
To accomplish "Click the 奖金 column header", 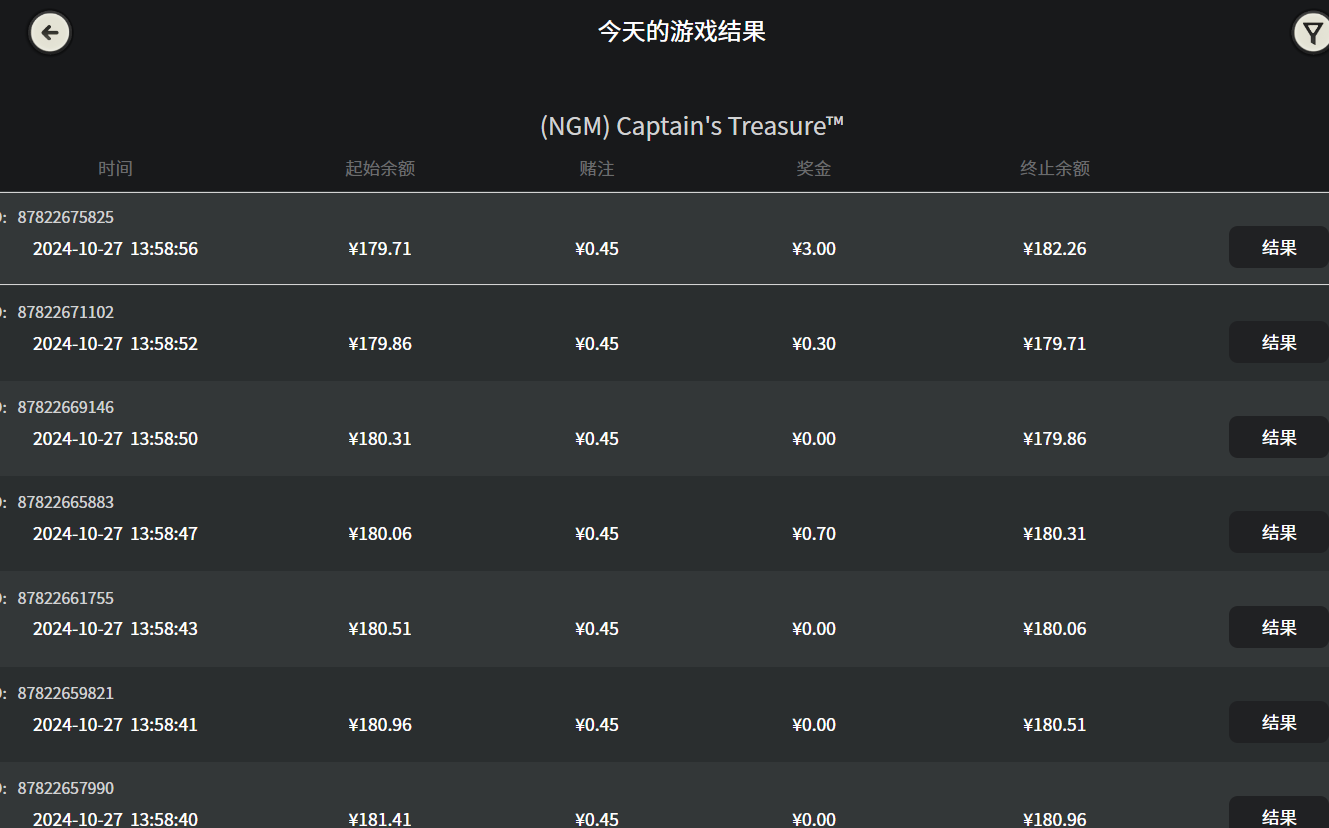I will point(814,168).
